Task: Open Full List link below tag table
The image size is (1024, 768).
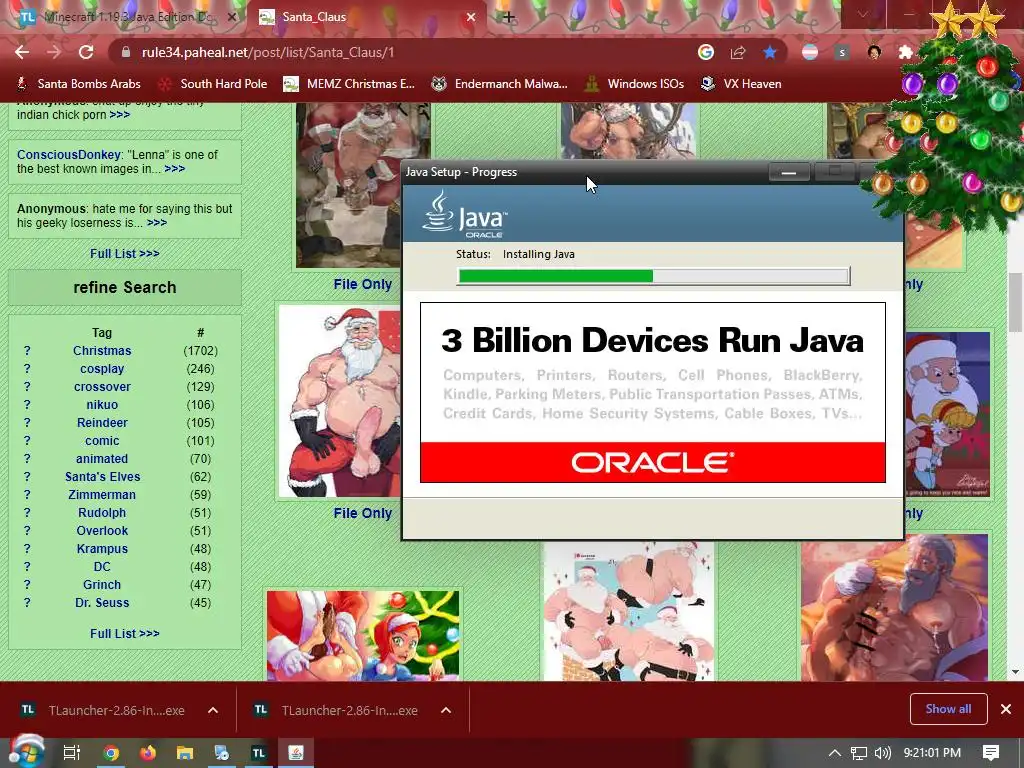Action: (124, 633)
